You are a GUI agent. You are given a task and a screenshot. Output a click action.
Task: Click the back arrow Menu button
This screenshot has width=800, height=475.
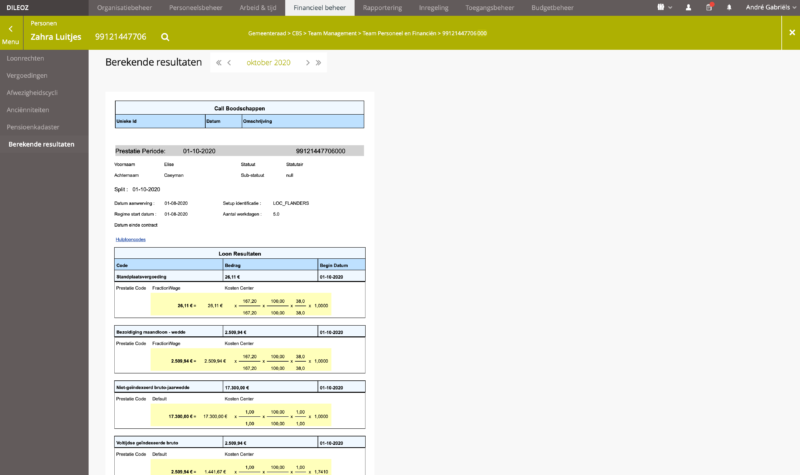tap(10, 34)
